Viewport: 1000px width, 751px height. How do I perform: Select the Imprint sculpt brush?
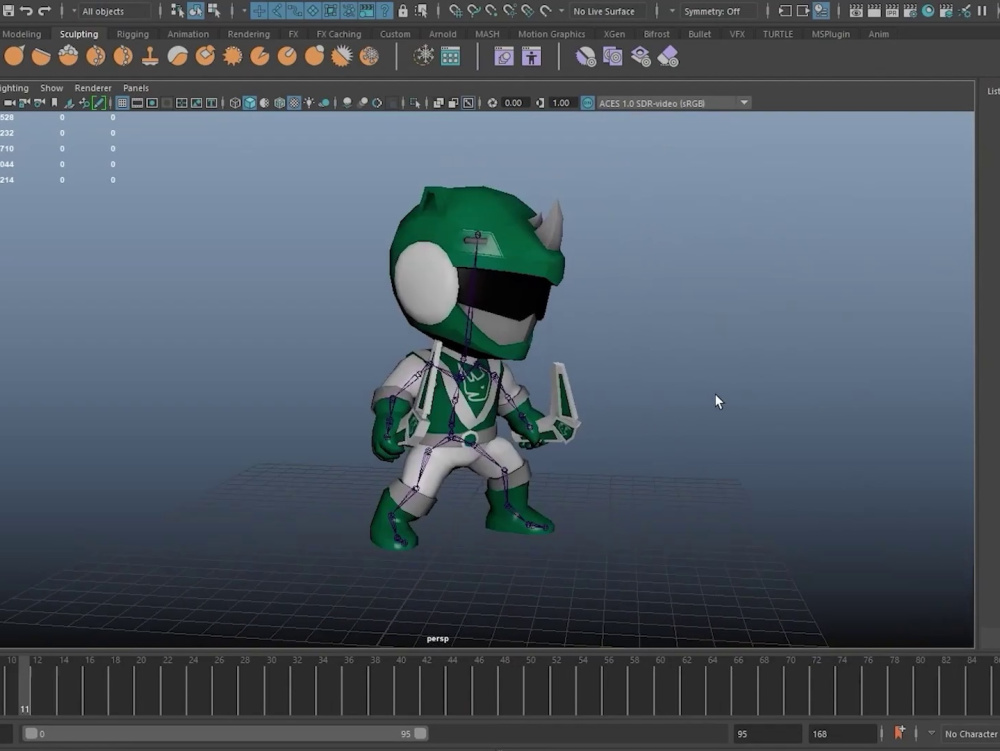[260, 56]
